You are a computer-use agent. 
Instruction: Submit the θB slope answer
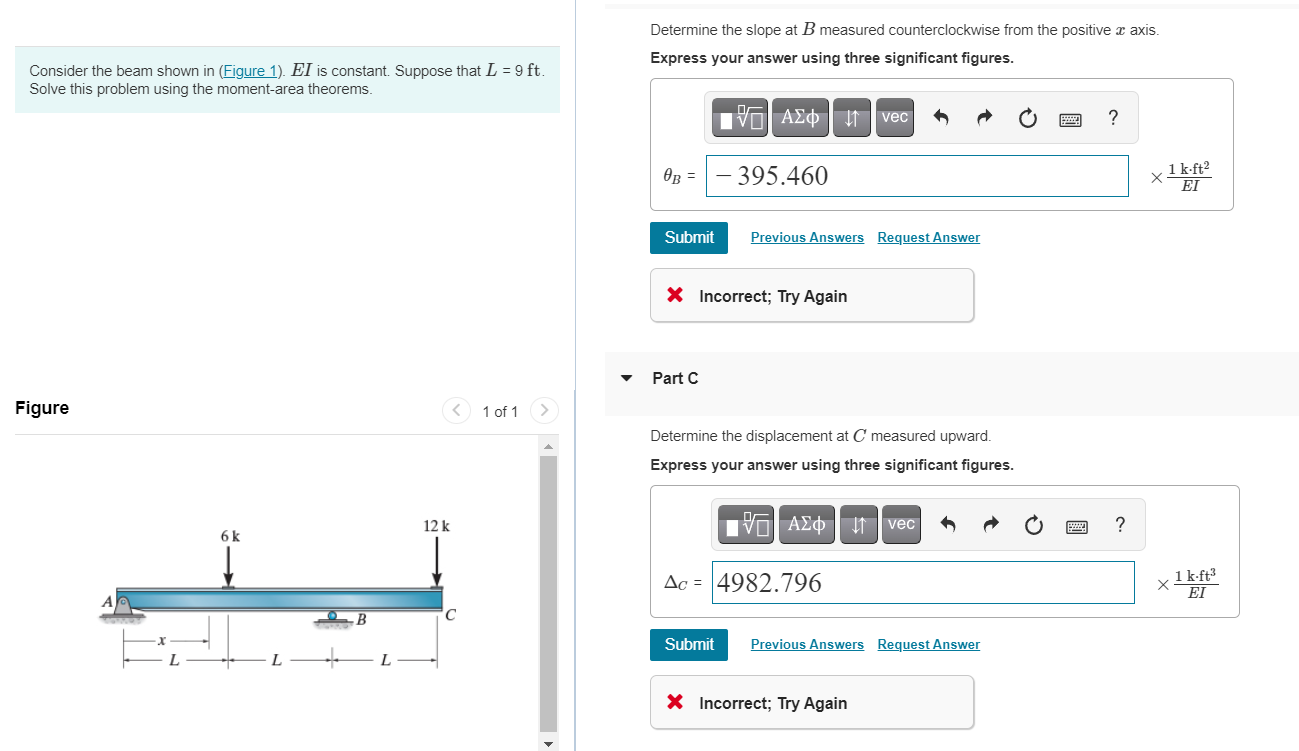(x=688, y=237)
